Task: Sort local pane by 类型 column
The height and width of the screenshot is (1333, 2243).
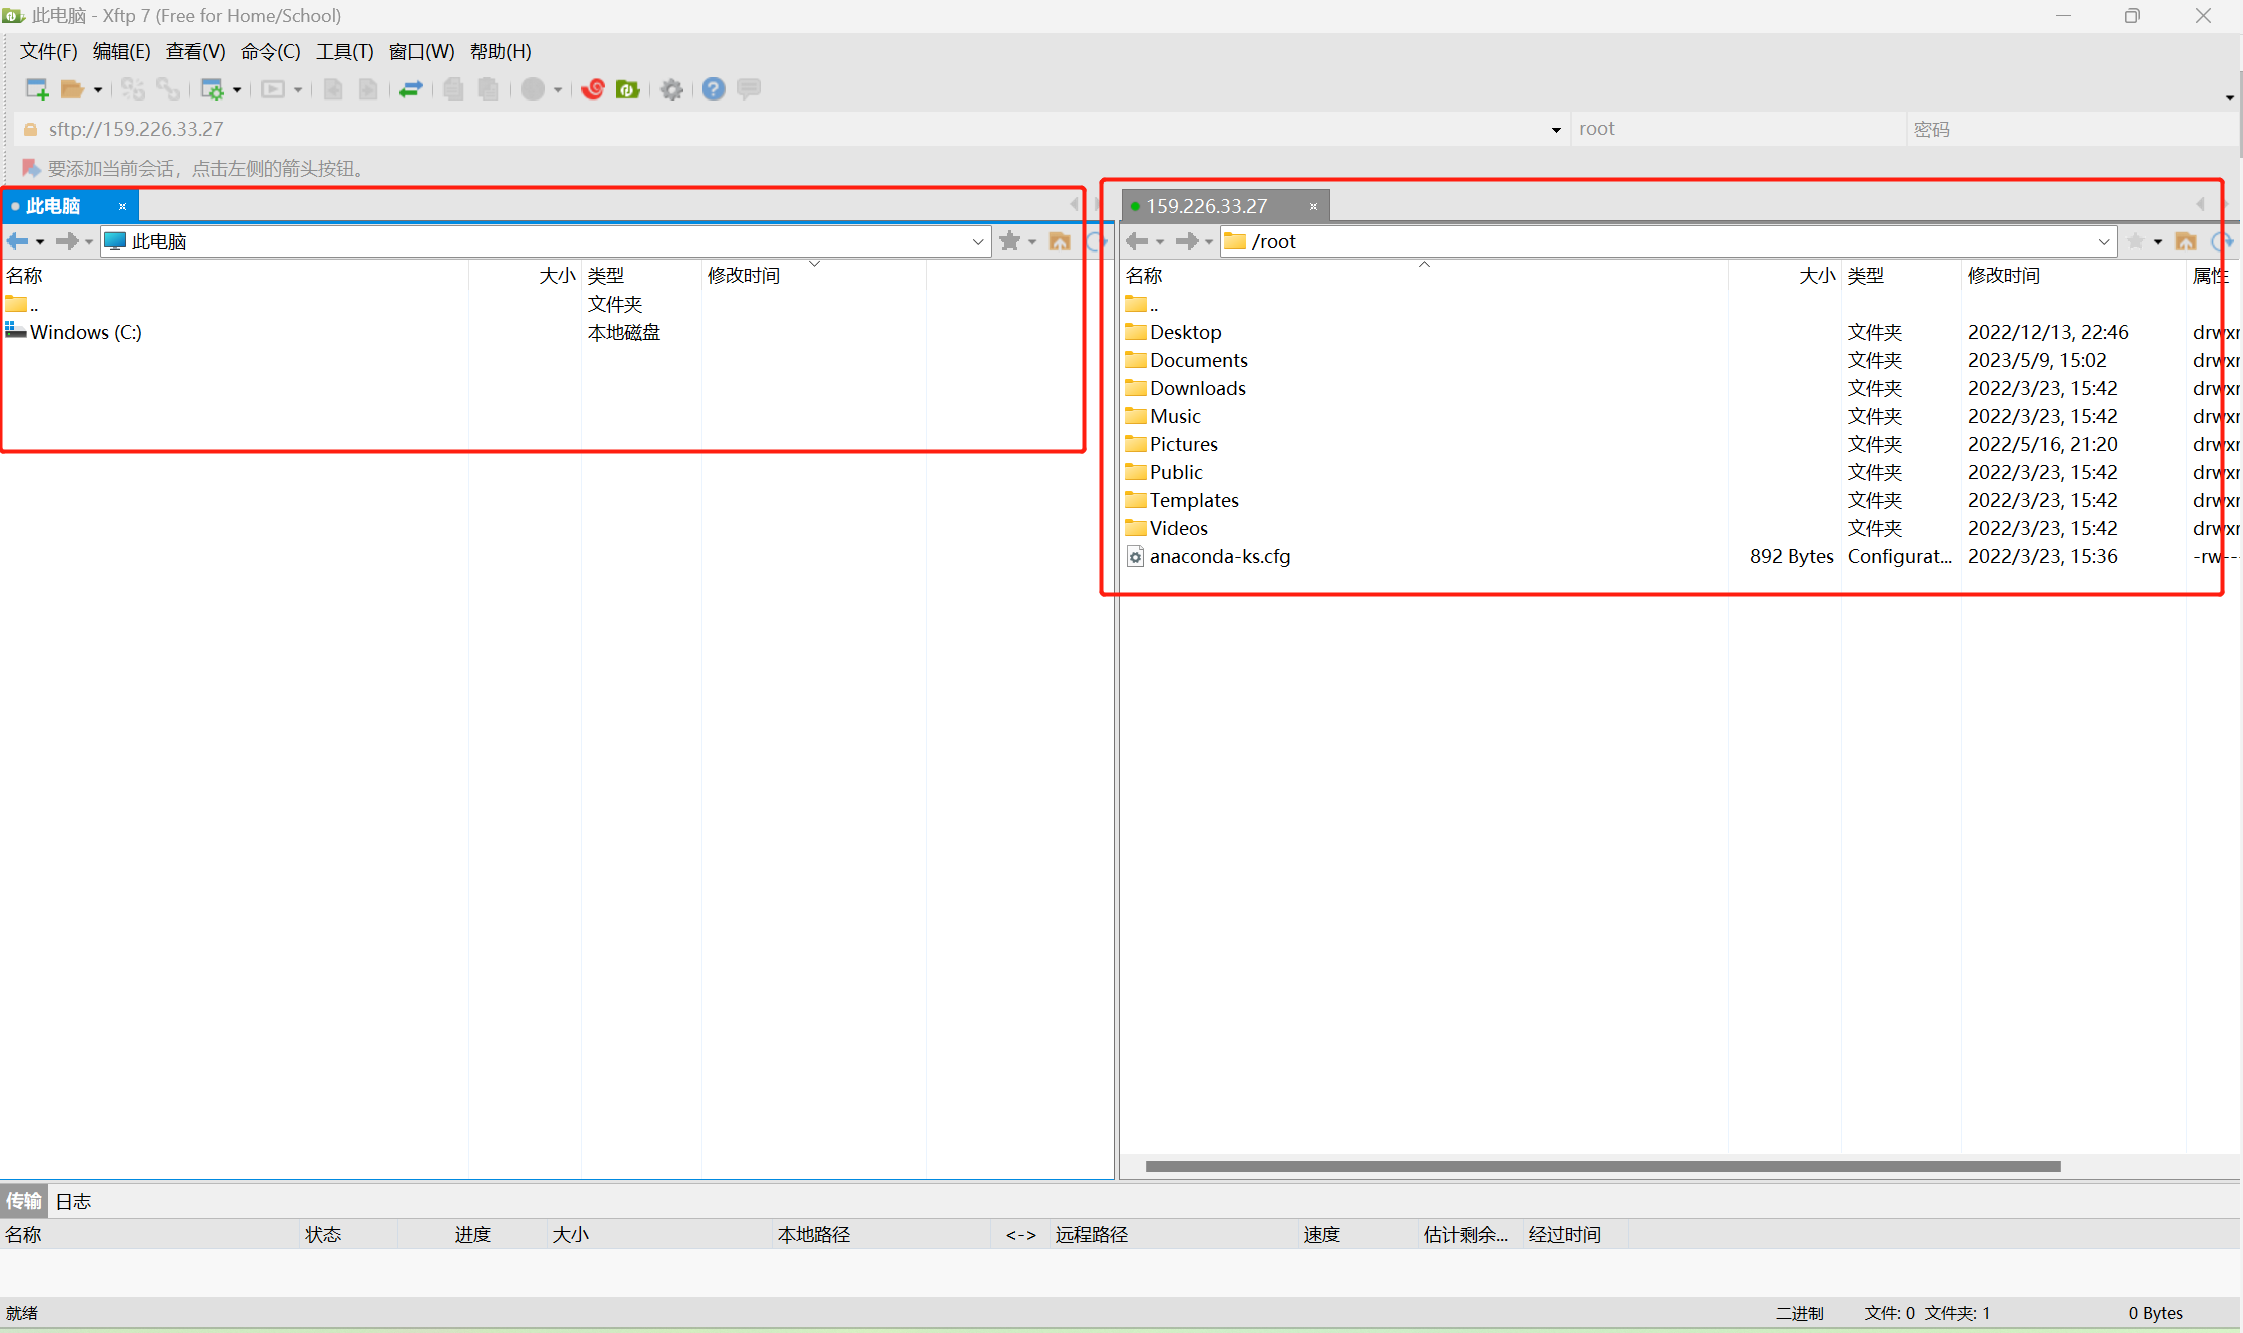Action: [x=641, y=275]
